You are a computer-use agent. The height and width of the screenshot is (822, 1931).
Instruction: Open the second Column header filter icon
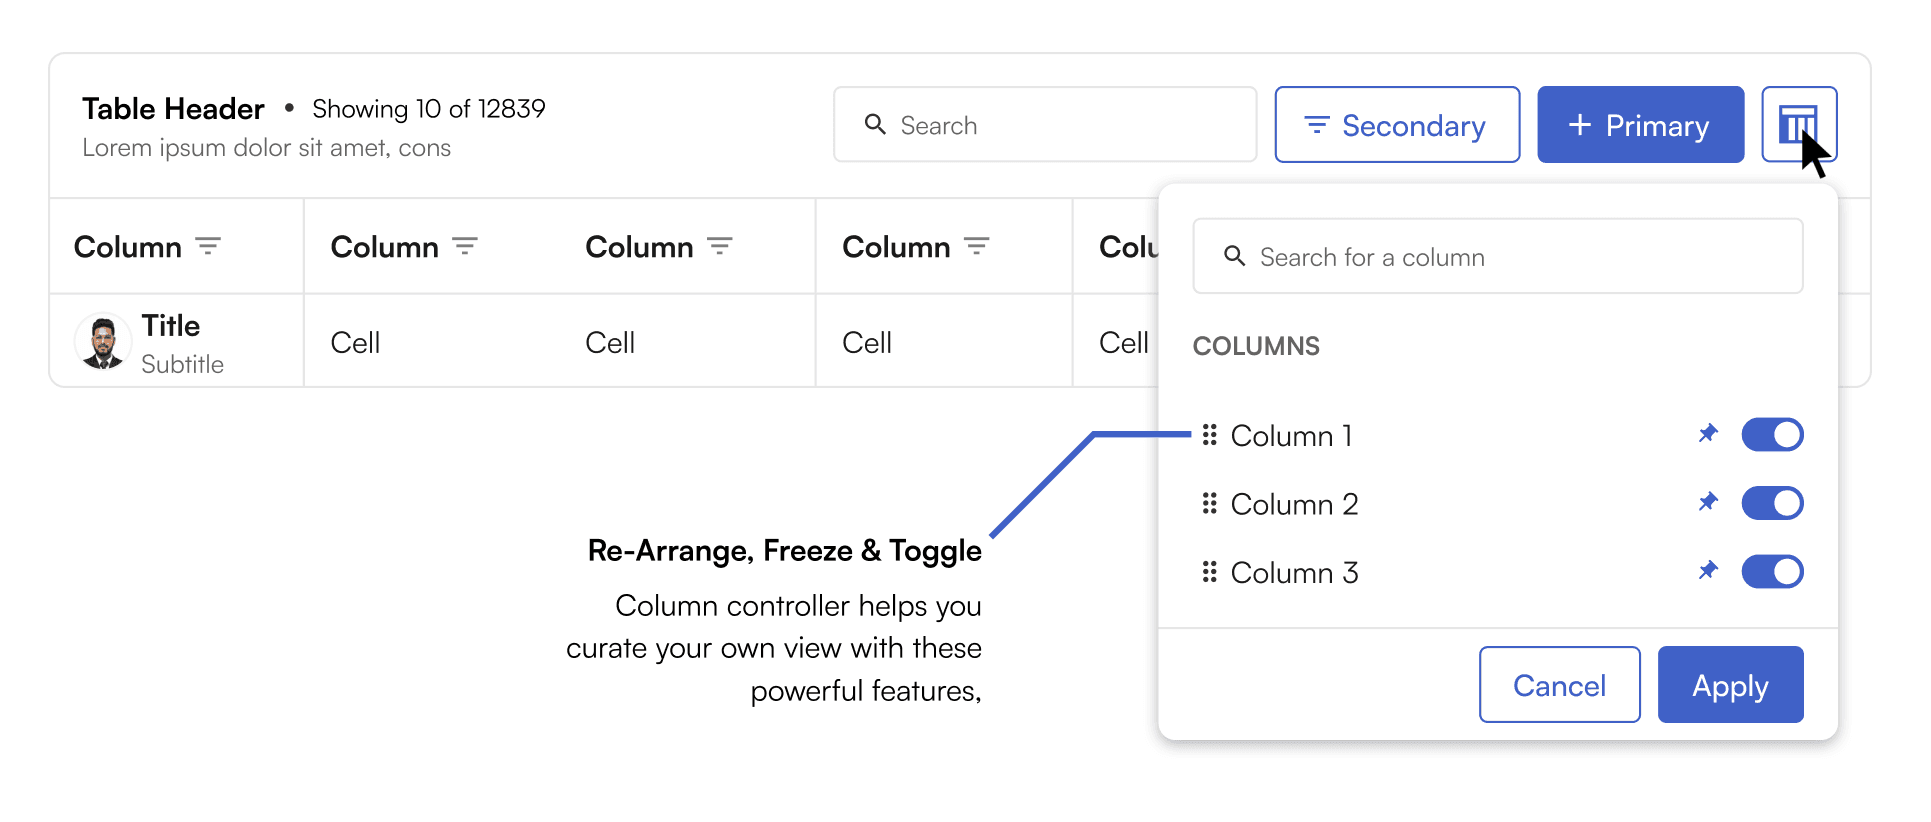coord(465,246)
